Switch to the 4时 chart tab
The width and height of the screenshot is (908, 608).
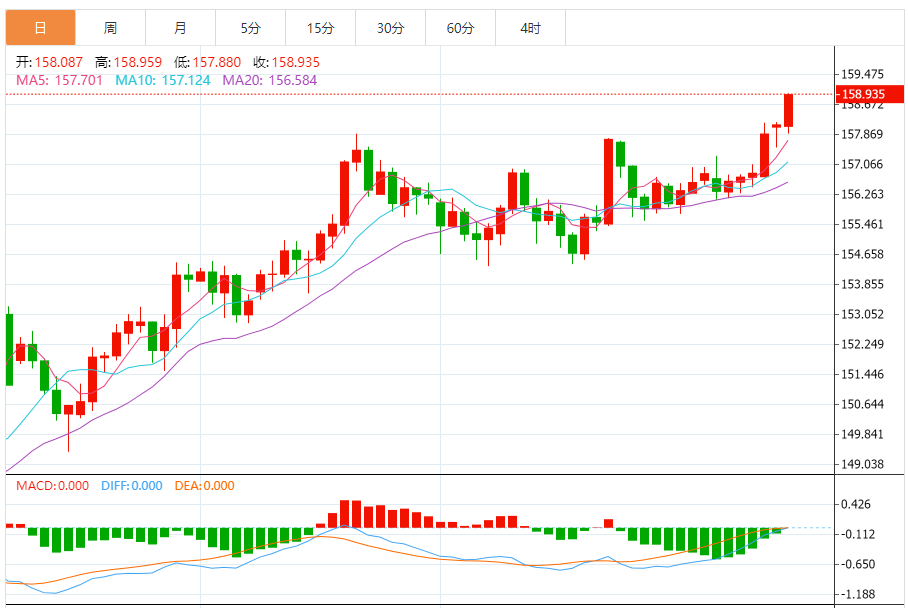(530, 28)
